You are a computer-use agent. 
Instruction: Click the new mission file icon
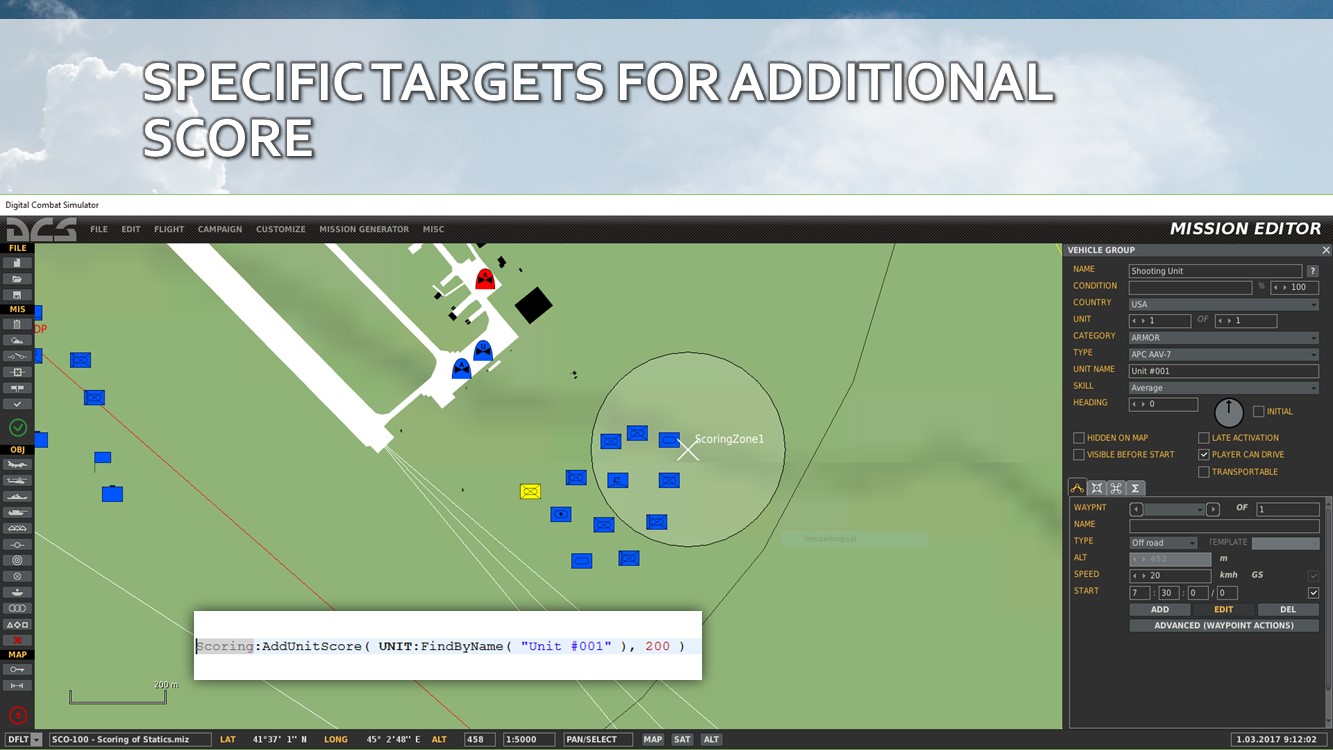point(17,263)
